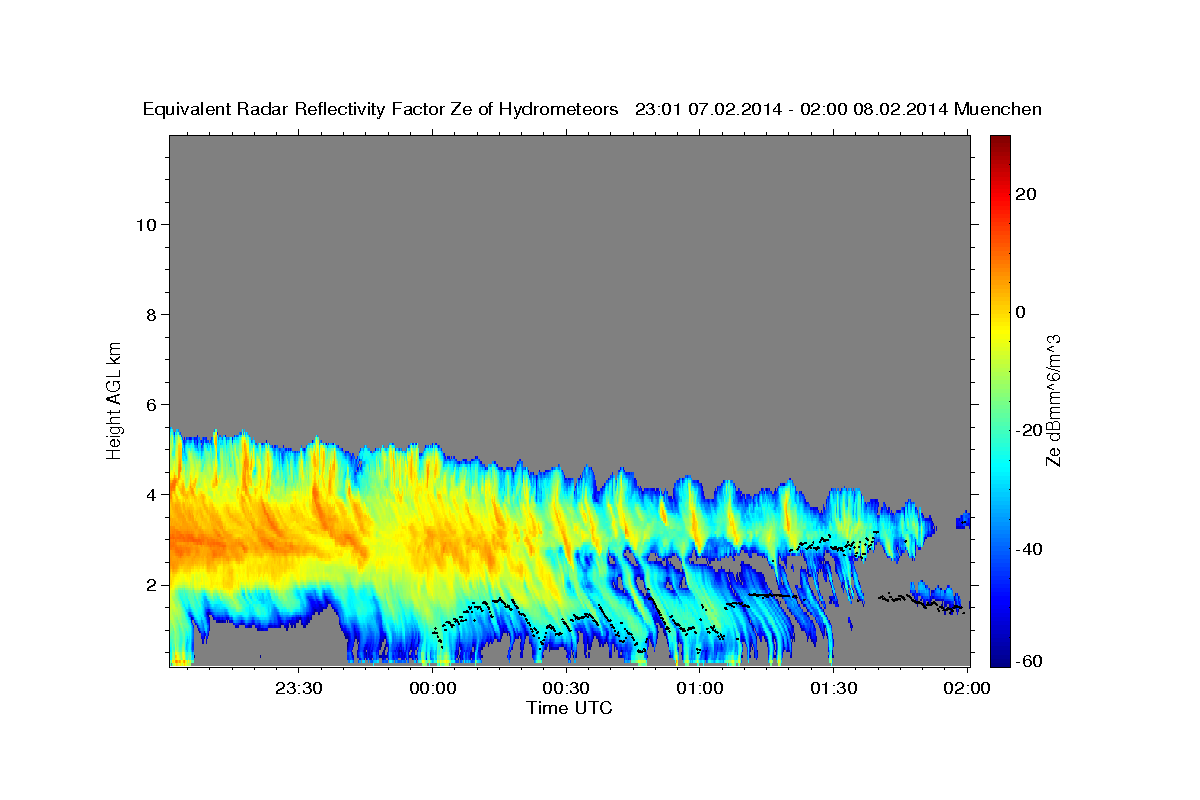Click the 01:30 time tick label
The image size is (1200, 800).
pyautogui.click(x=834, y=688)
